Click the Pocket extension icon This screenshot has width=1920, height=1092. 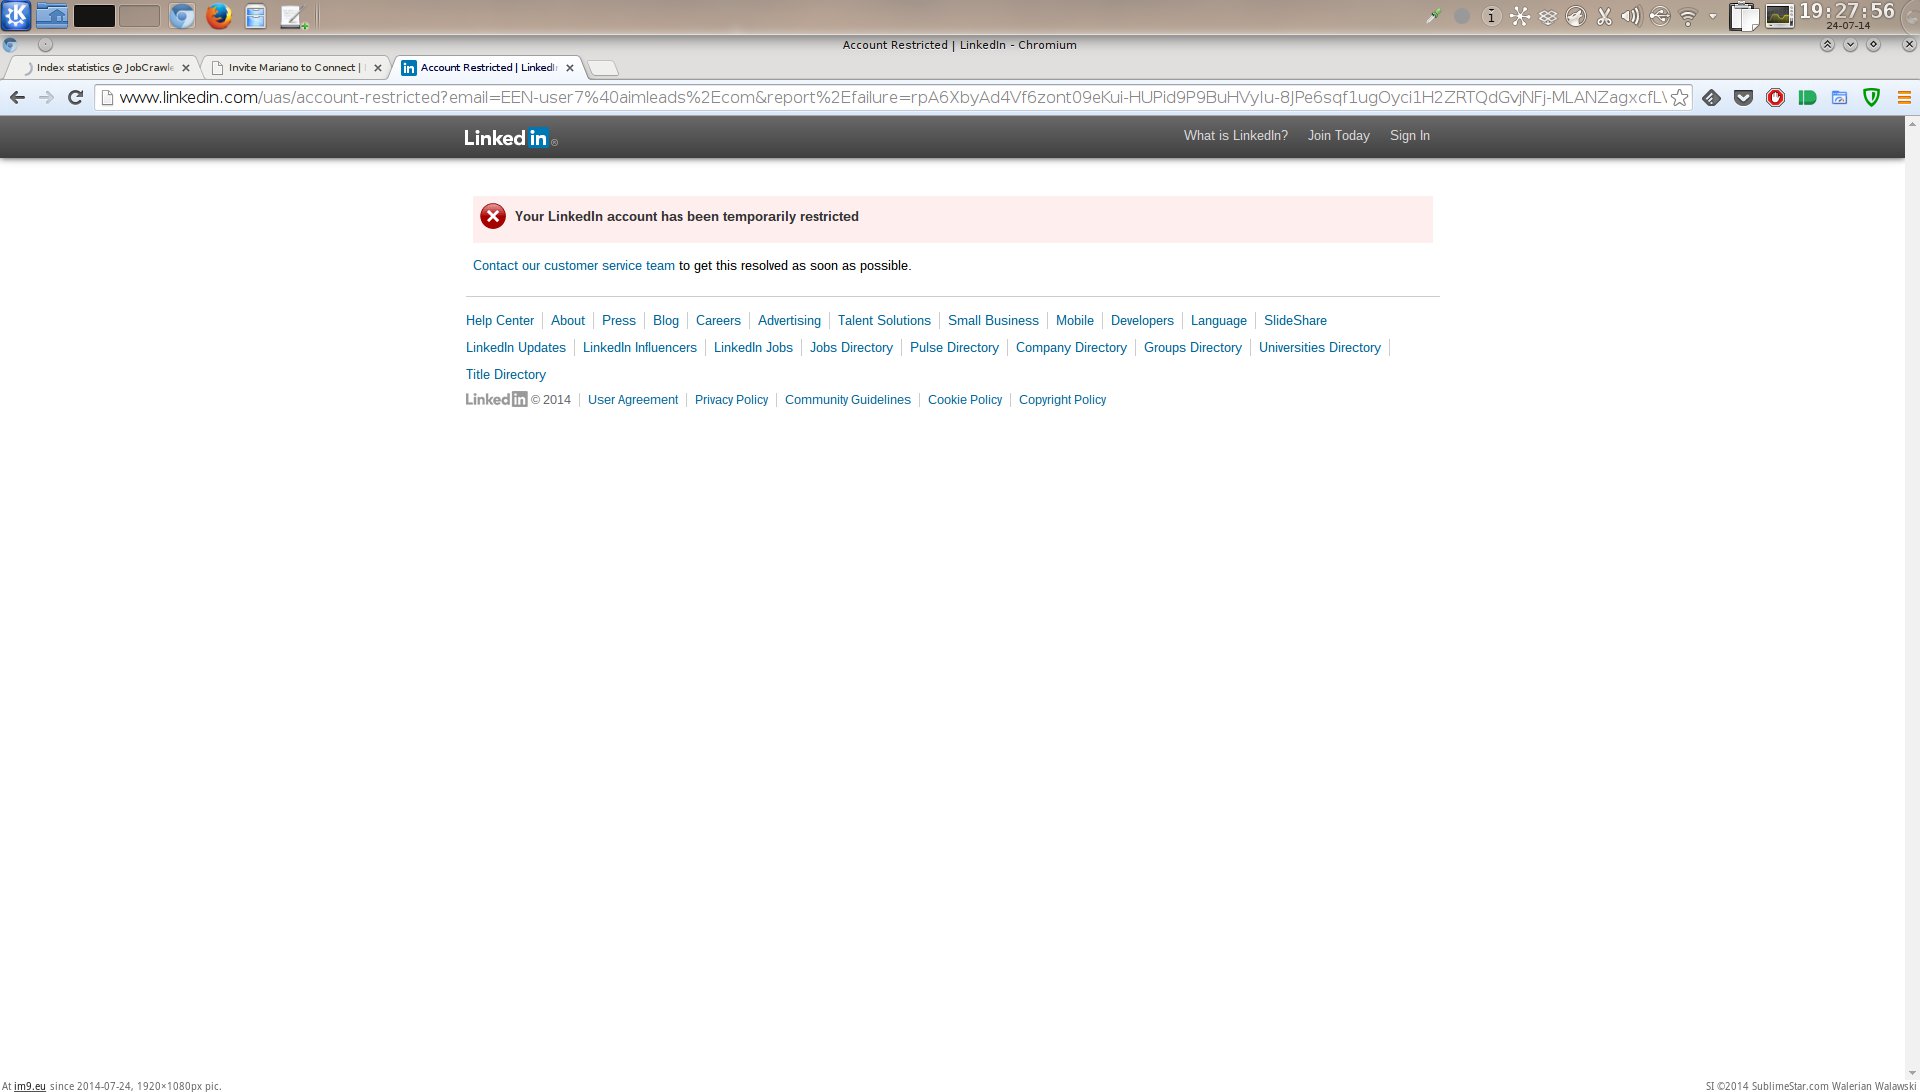click(1743, 97)
